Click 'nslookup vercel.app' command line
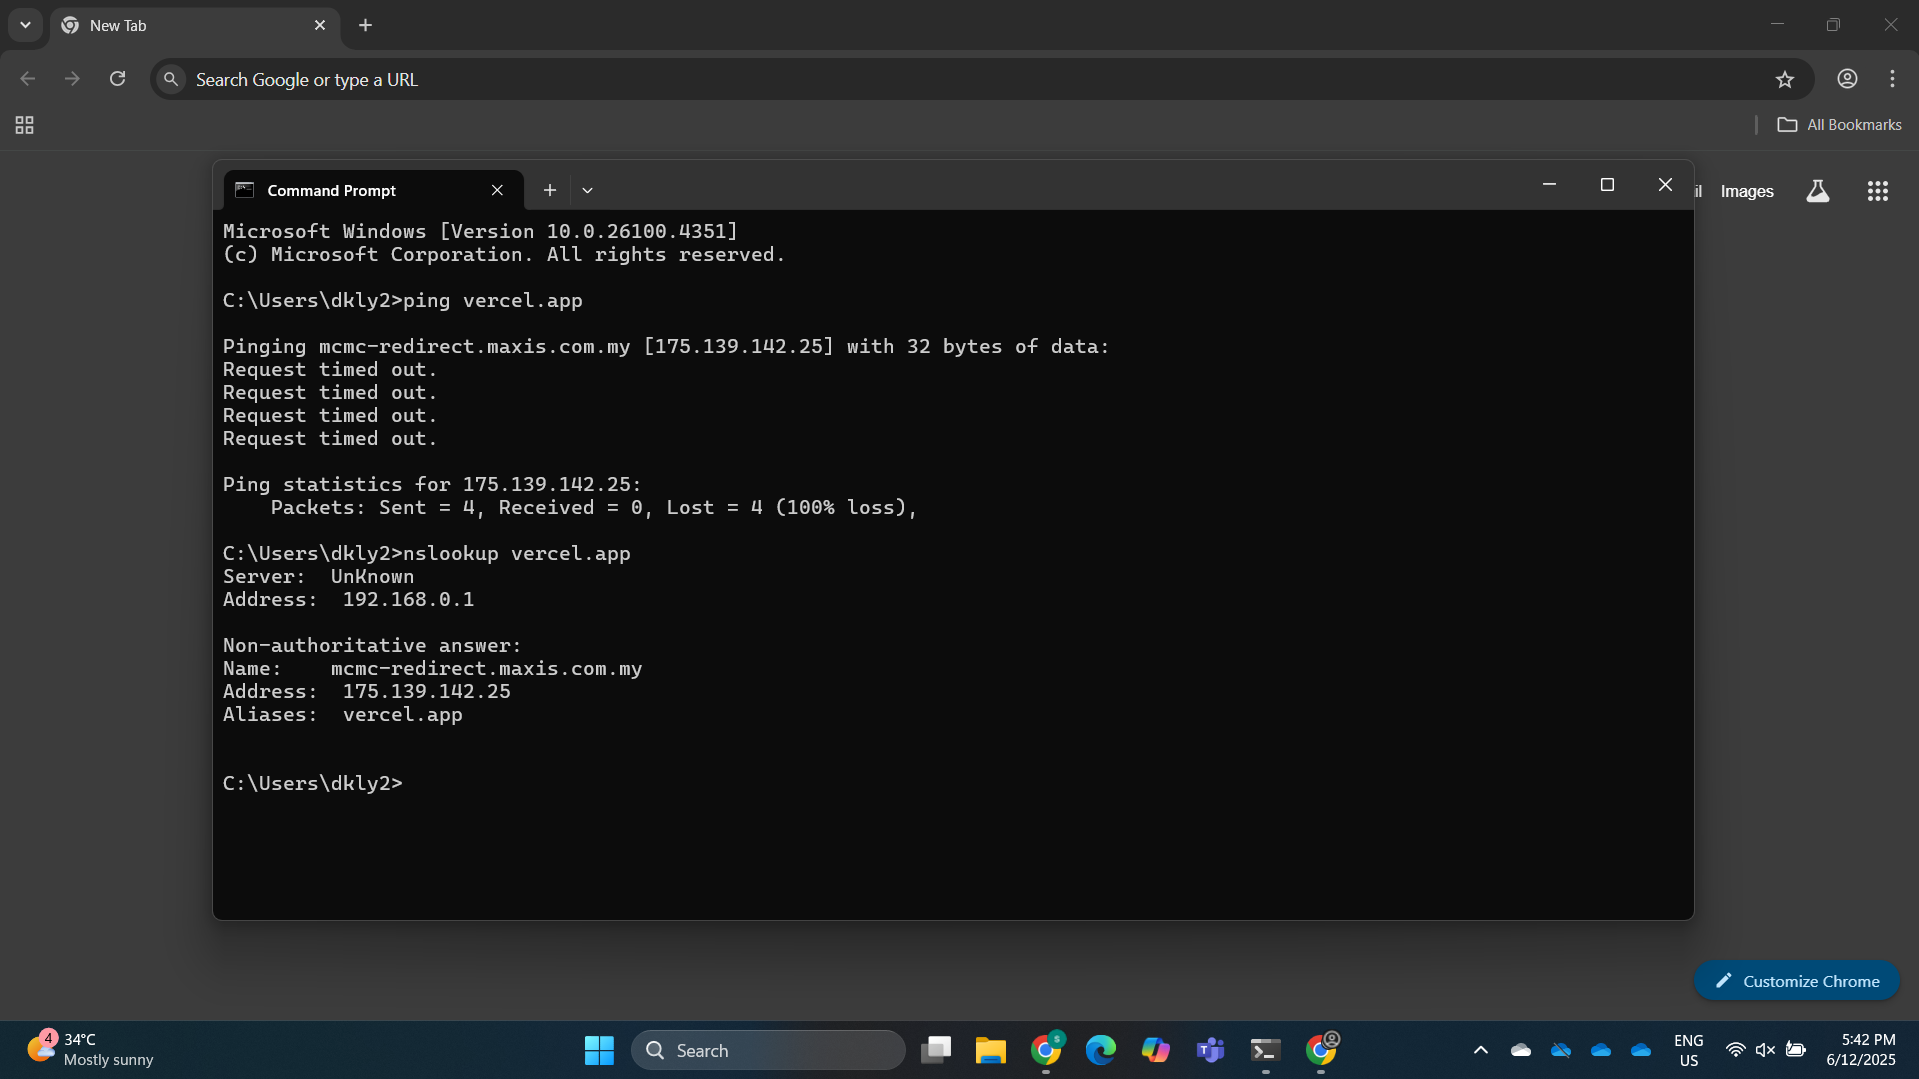Screen dimensions: 1919x1079 tap(427, 553)
